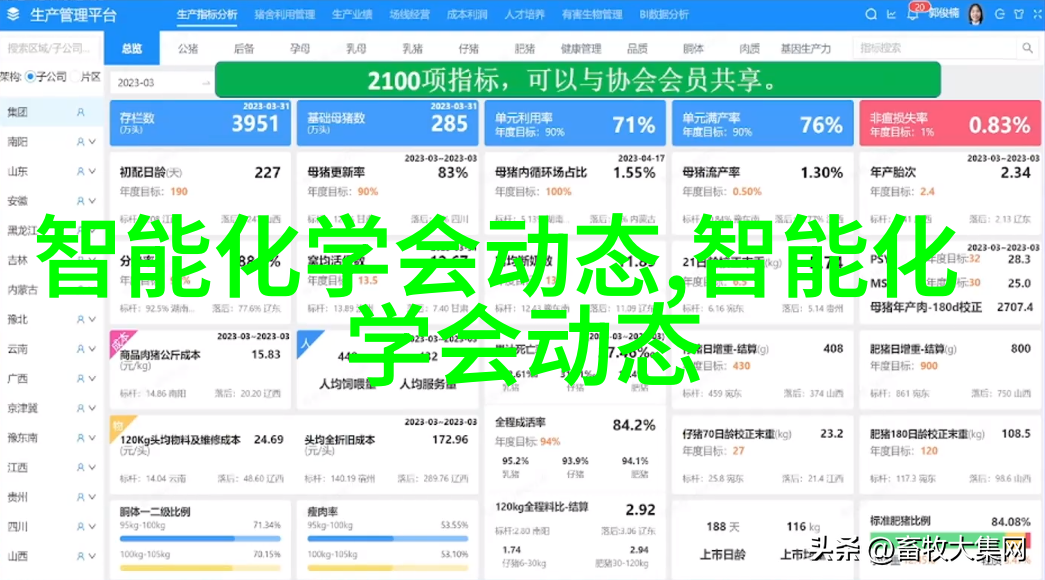Click the 年产胎次 2.34 card
Viewport: 1045px width, 580px height.
click(x=950, y=191)
